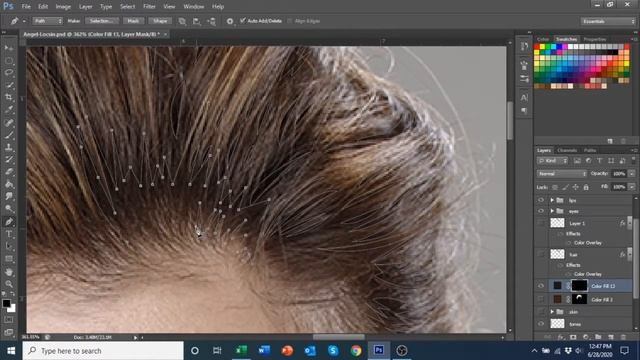The width and height of the screenshot is (640, 360).
Task: Select the Type tool
Action: point(9,234)
